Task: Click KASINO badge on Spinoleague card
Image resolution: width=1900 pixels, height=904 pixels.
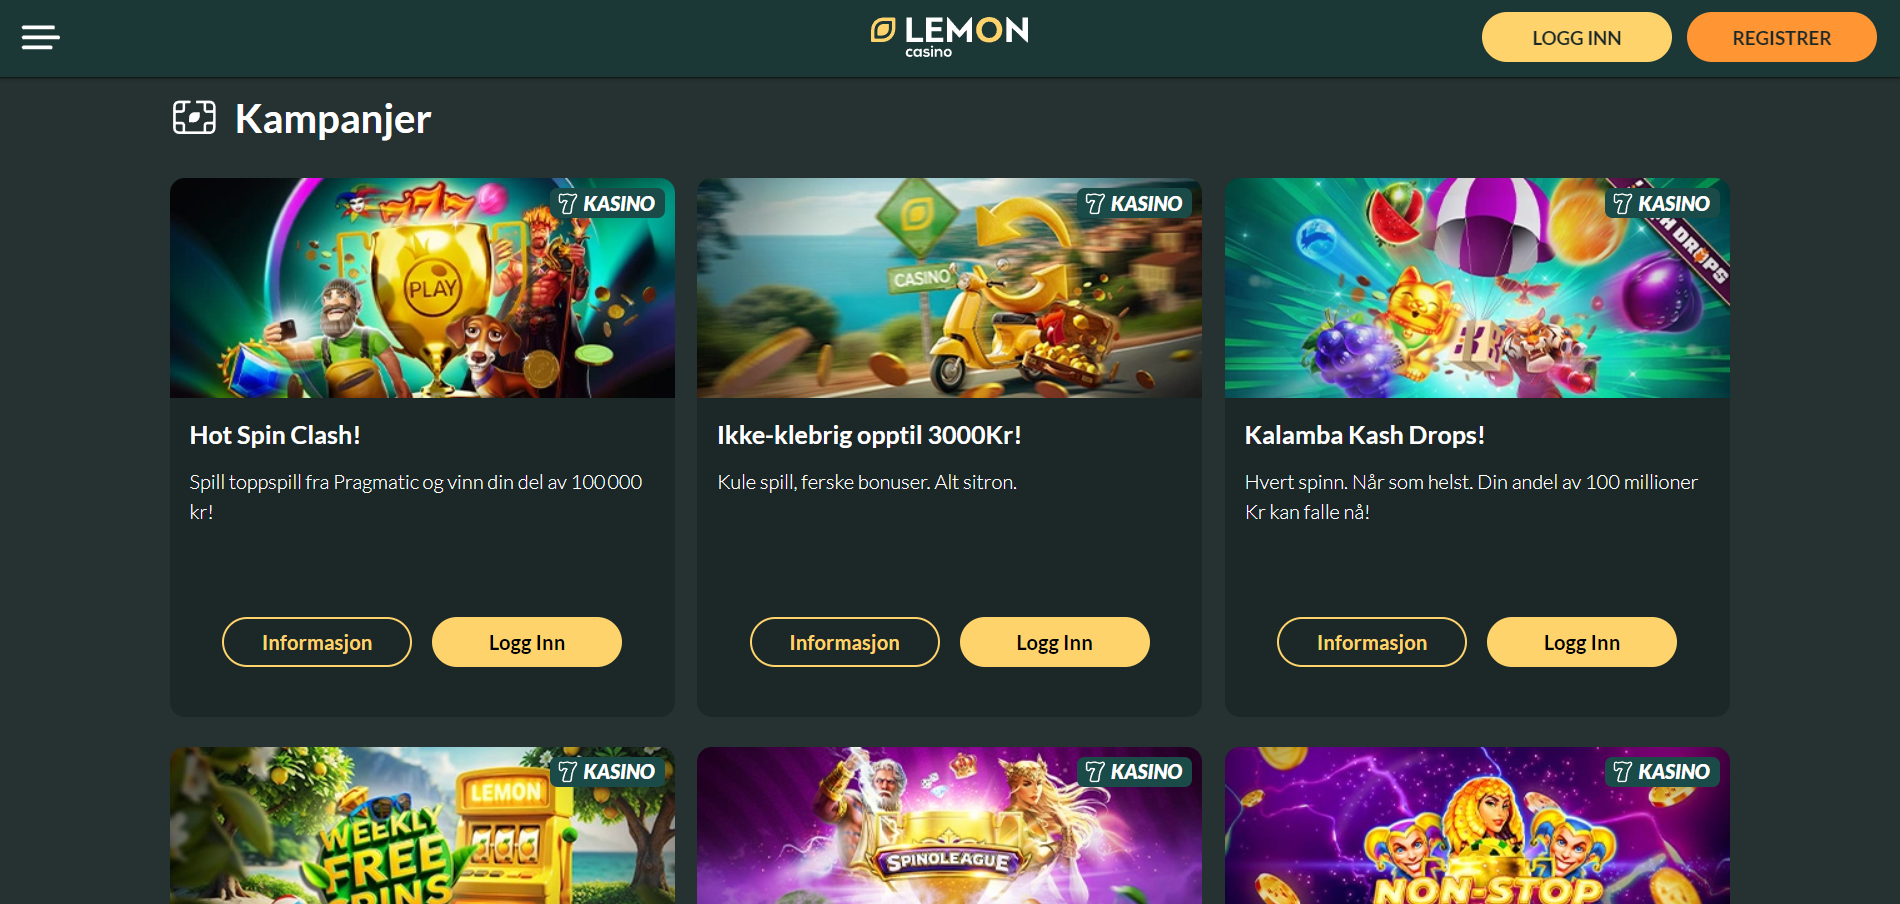Action: 1134,772
